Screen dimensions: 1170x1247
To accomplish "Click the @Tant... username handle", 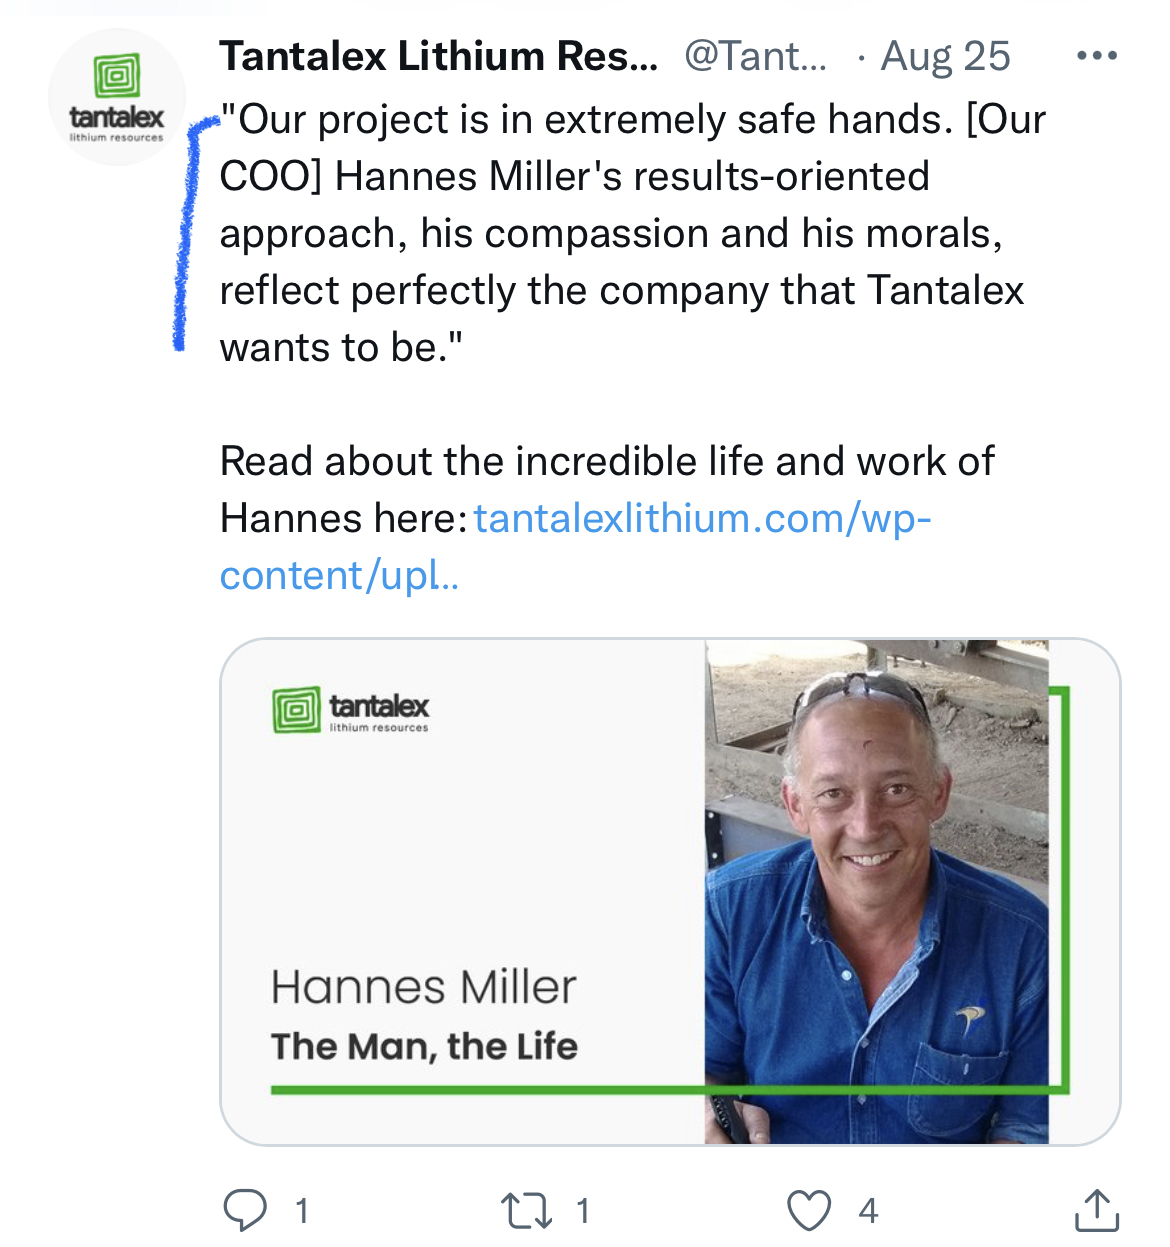I will [x=755, y=56].
